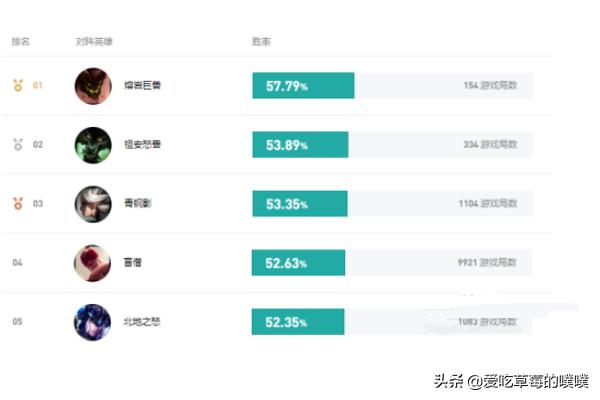Click the 53.89% win rate bar
Image resolution: width=600 pixels, height=400 pixels.
coord(300,144)
